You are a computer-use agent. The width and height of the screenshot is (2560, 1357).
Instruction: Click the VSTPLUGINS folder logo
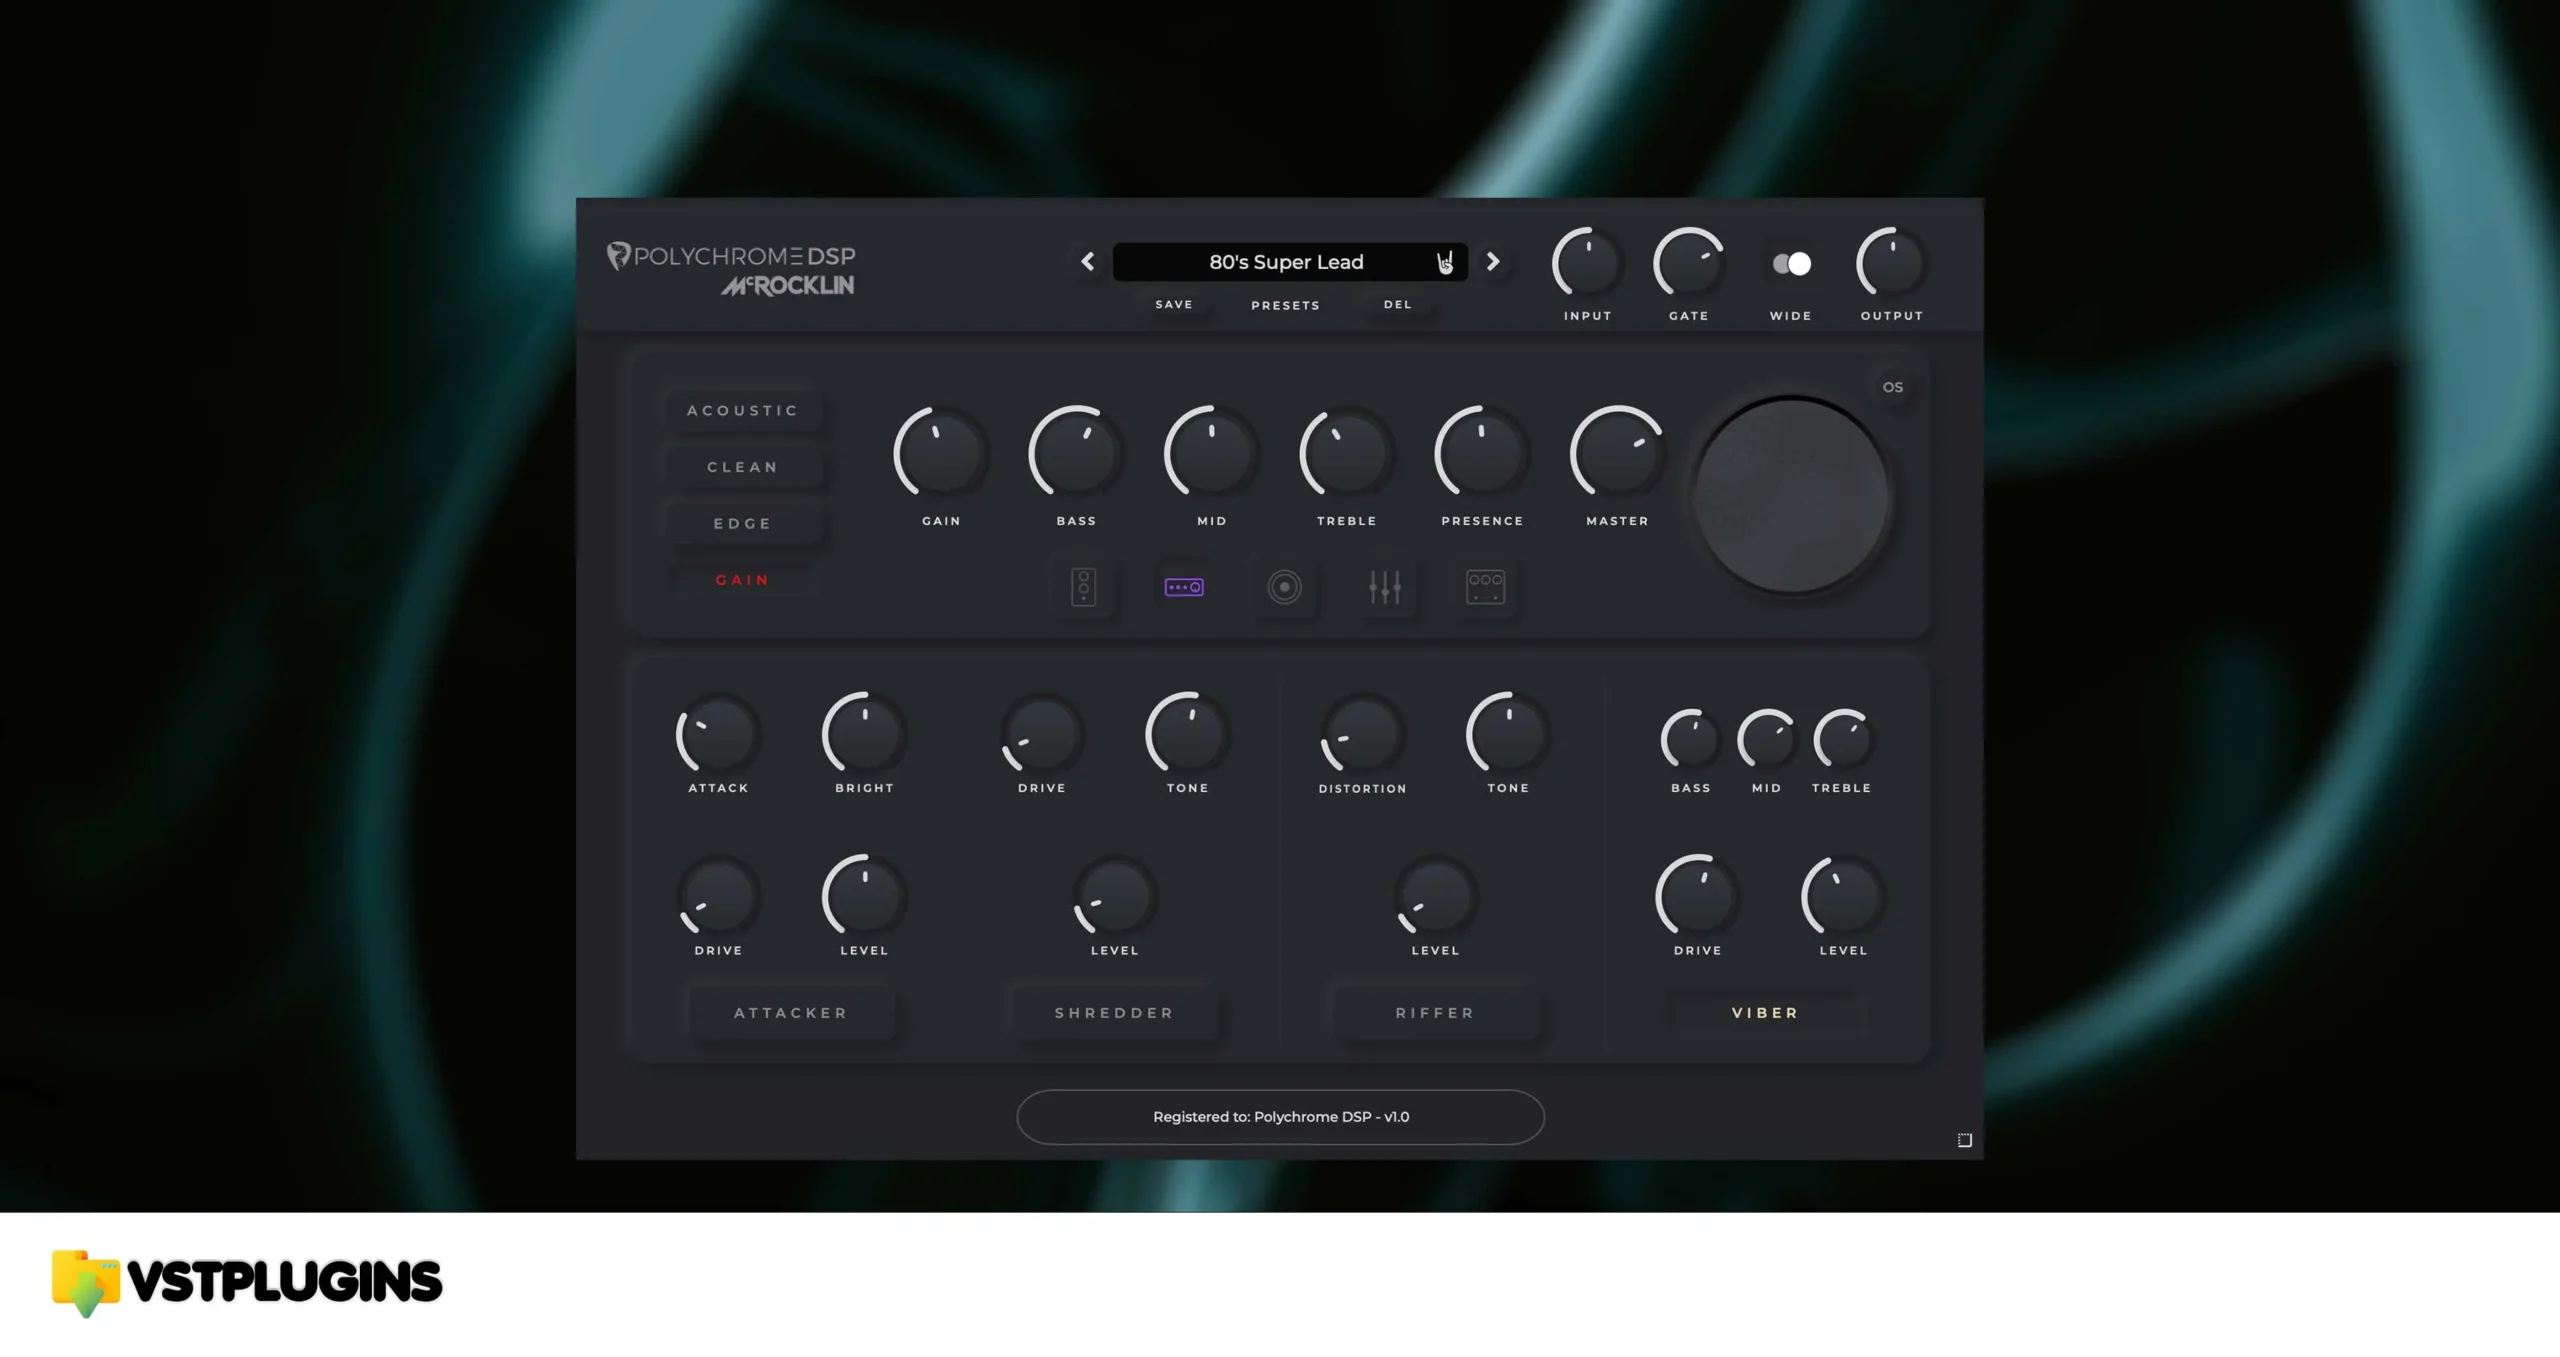click(x=246, y=1282)
